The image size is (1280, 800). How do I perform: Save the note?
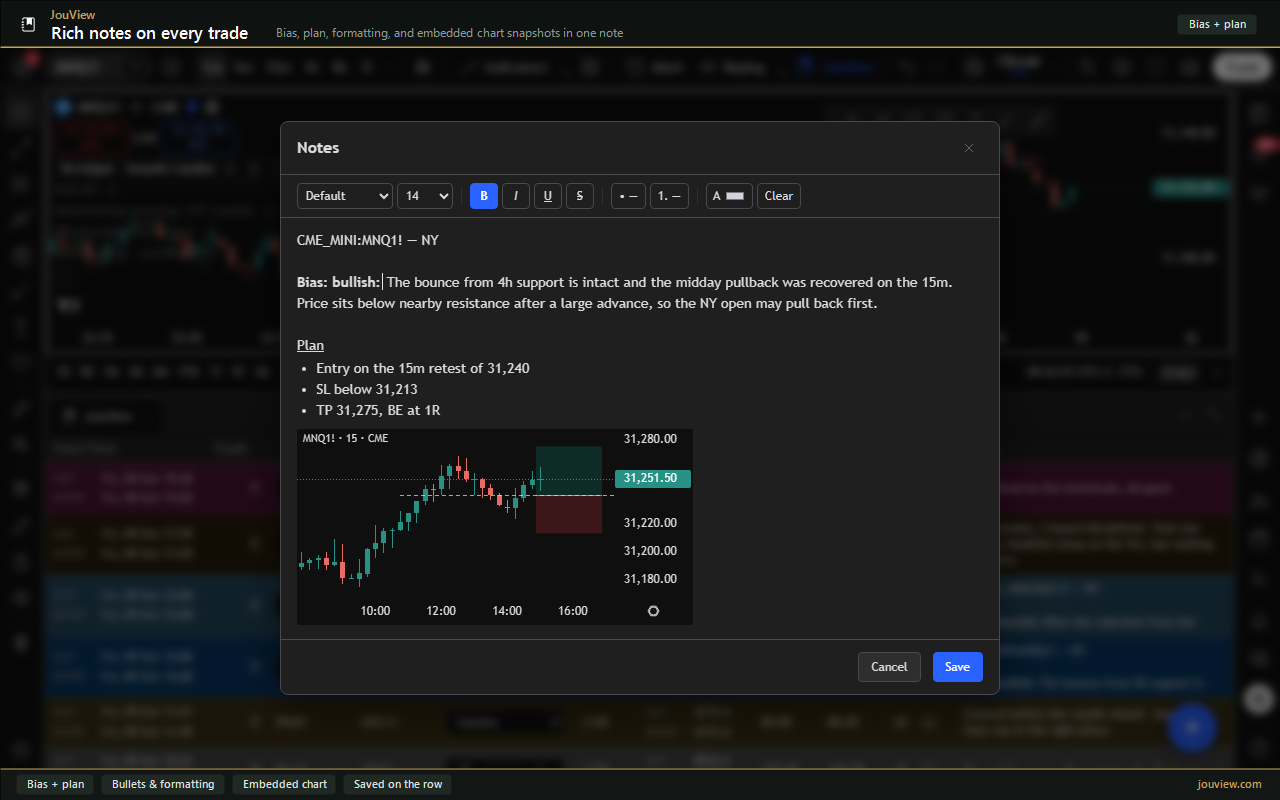pyautogui.click(x=958, y=667)
